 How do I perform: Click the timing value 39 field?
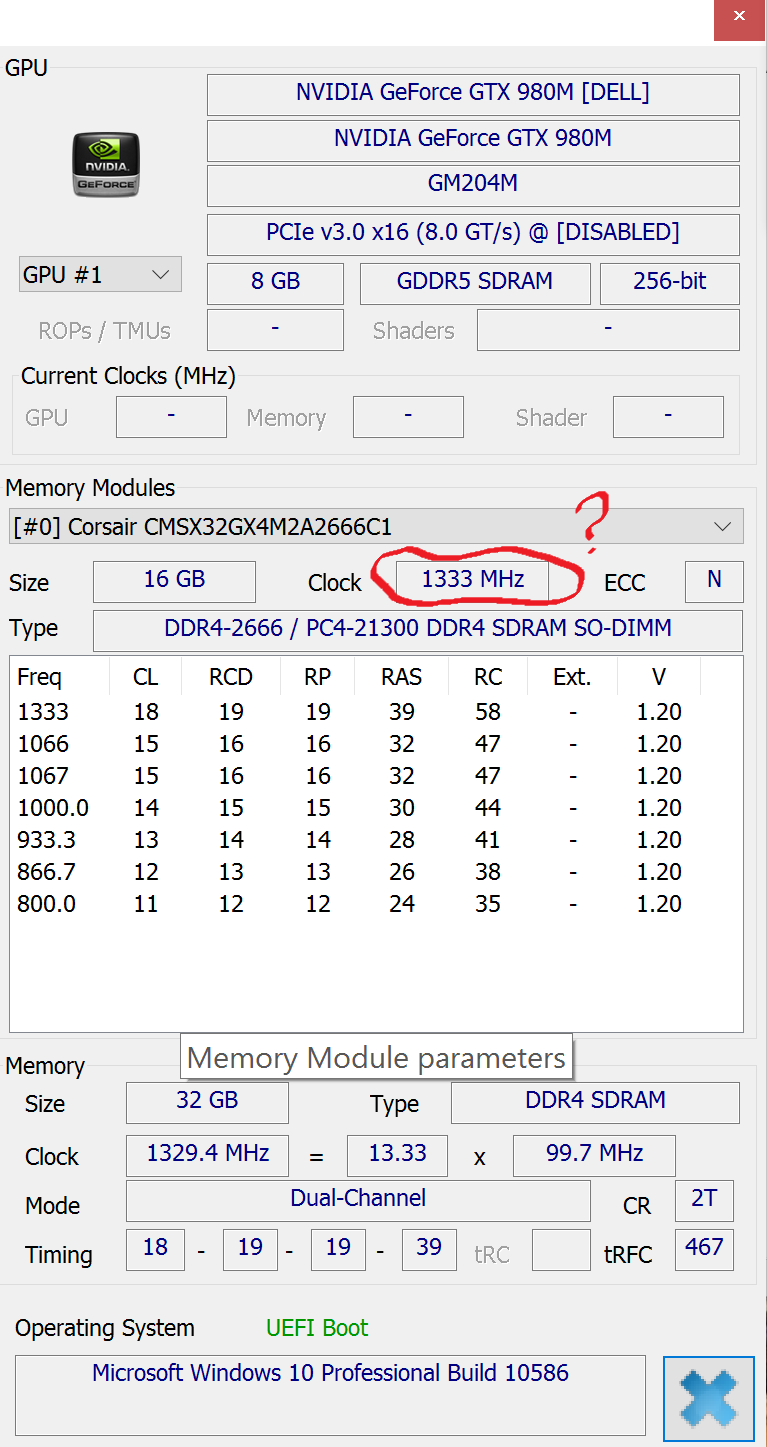[429, 1249]
